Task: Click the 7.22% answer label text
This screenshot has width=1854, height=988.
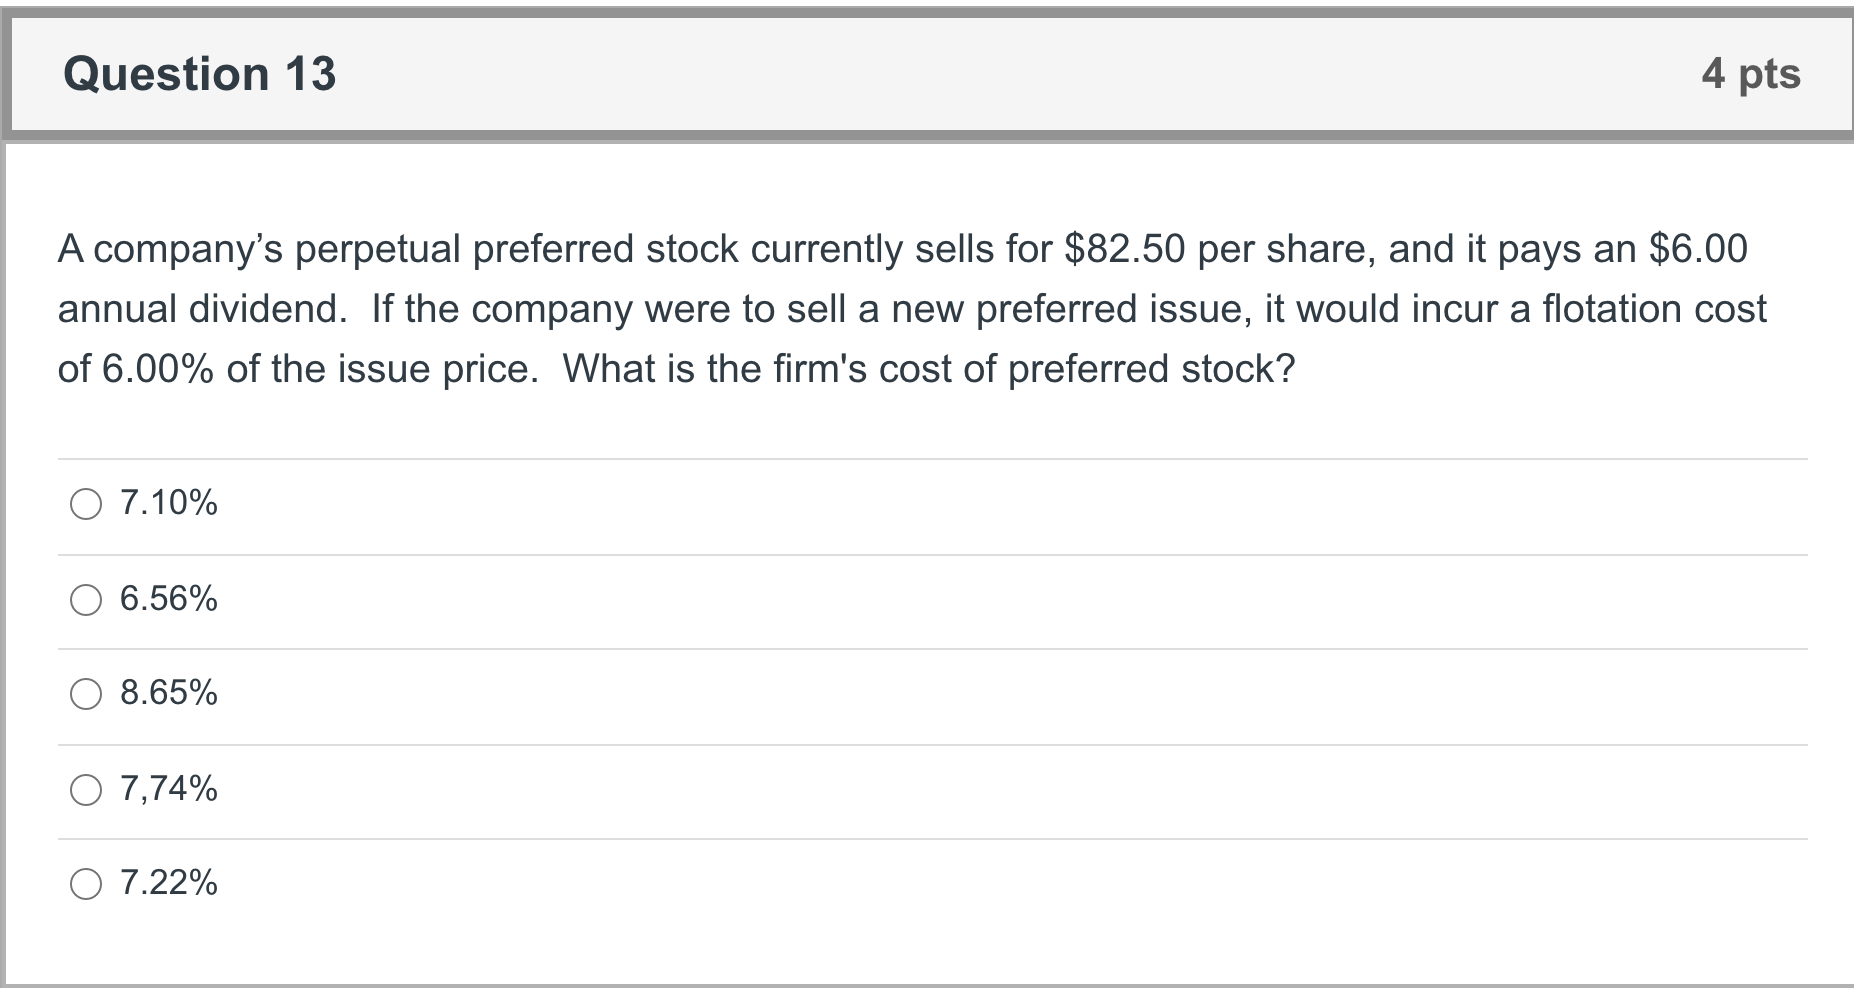Action: coord(168,882)
